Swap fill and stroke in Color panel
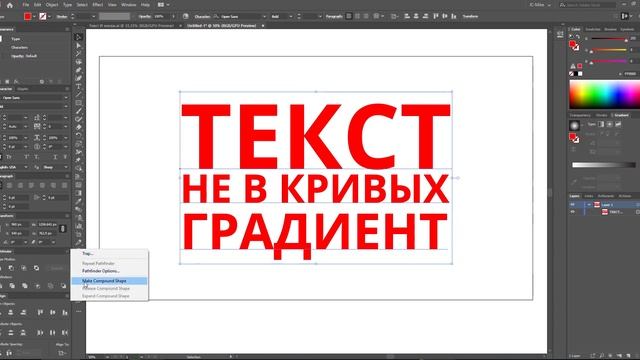 point(578,37)
